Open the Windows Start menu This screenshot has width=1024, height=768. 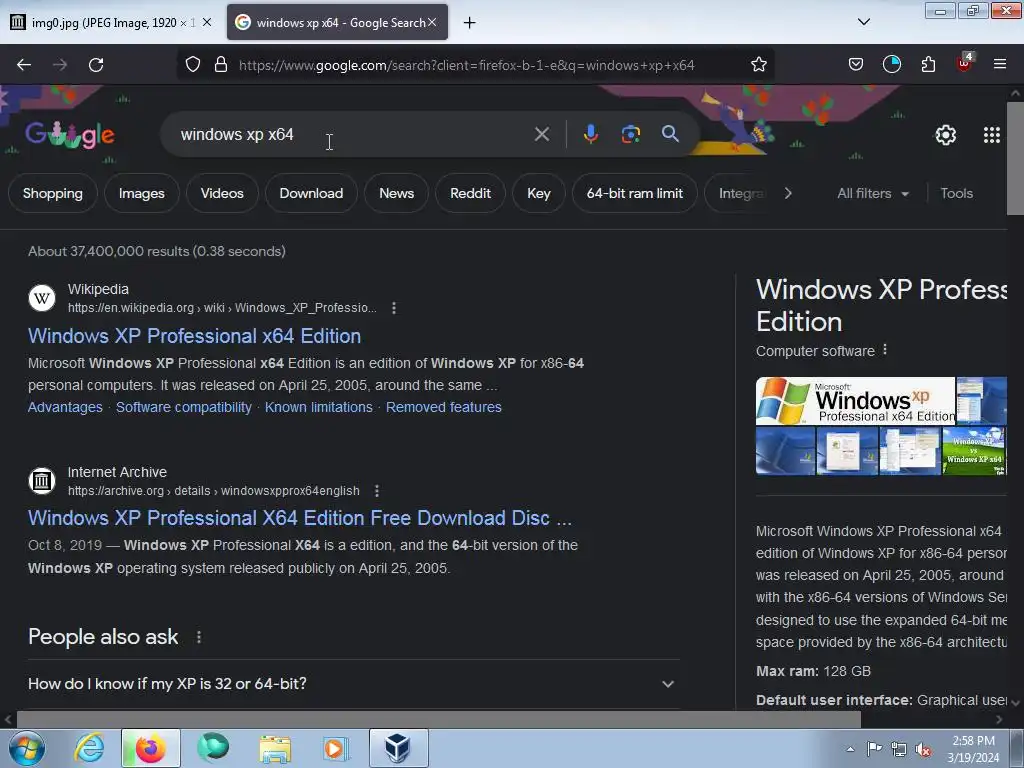(x=26, y=748)
